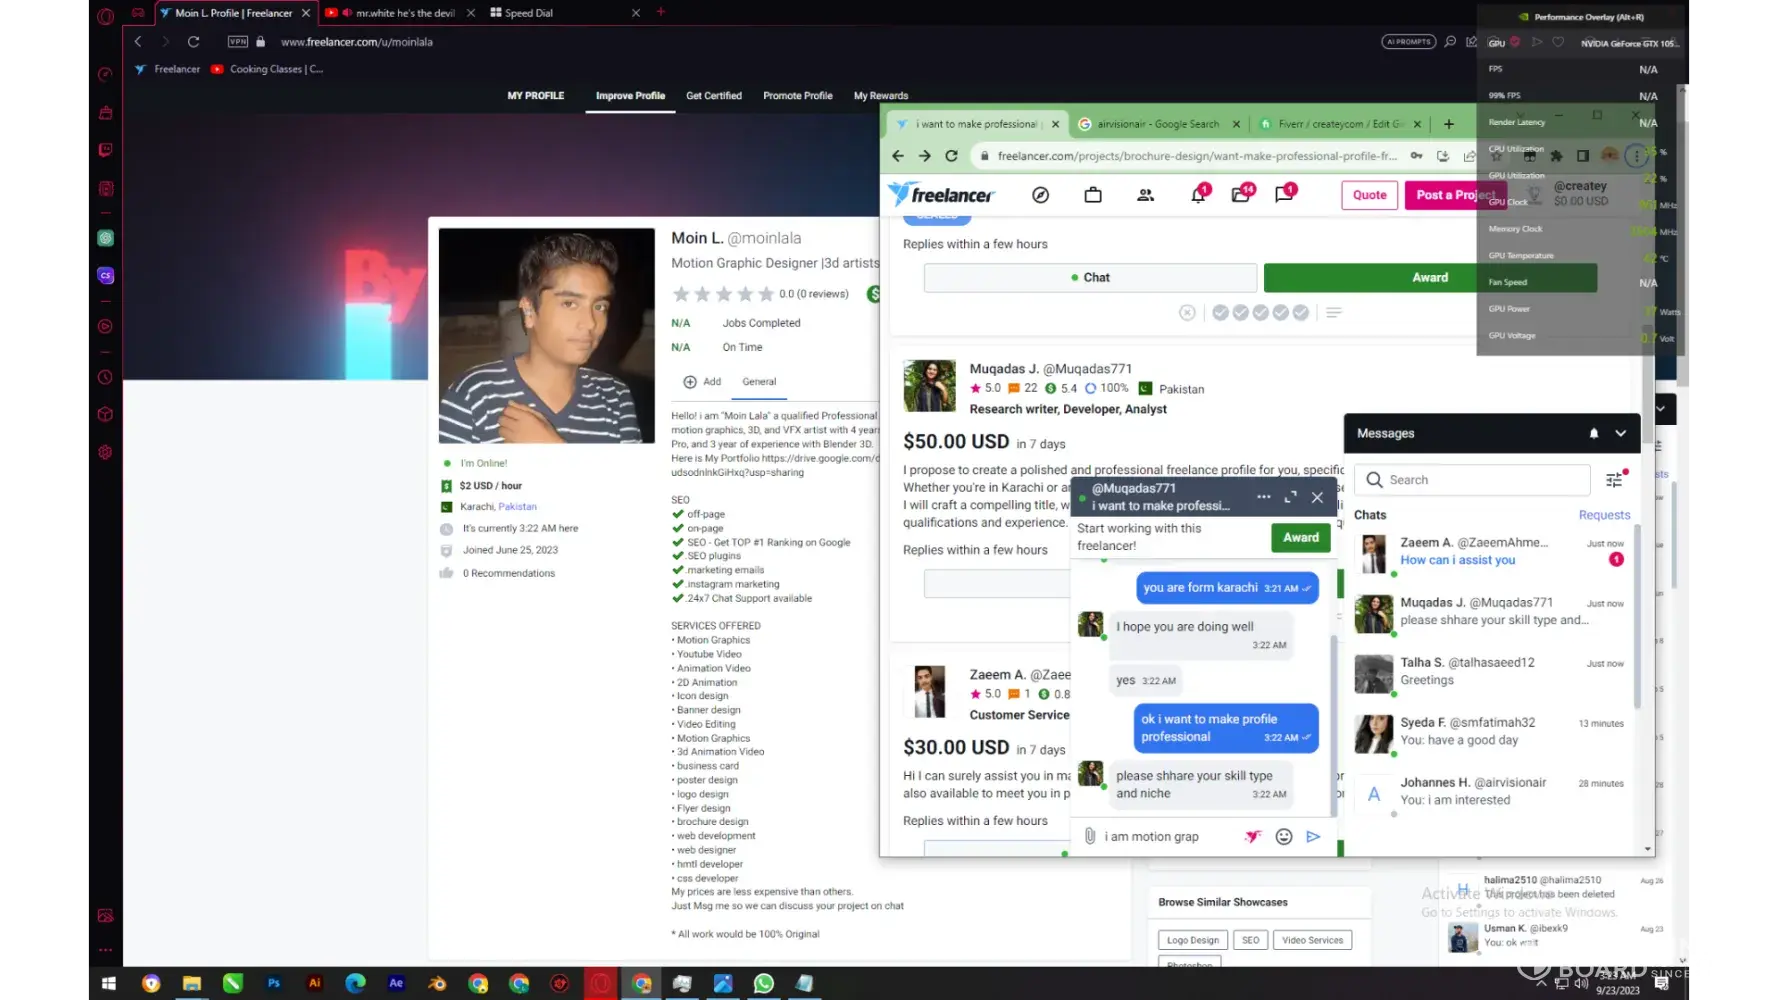This screenshot has width=1778, height=1000.
Task: Open the bid options lines menu beside the checkmarks
Action: coord(1334,313)
